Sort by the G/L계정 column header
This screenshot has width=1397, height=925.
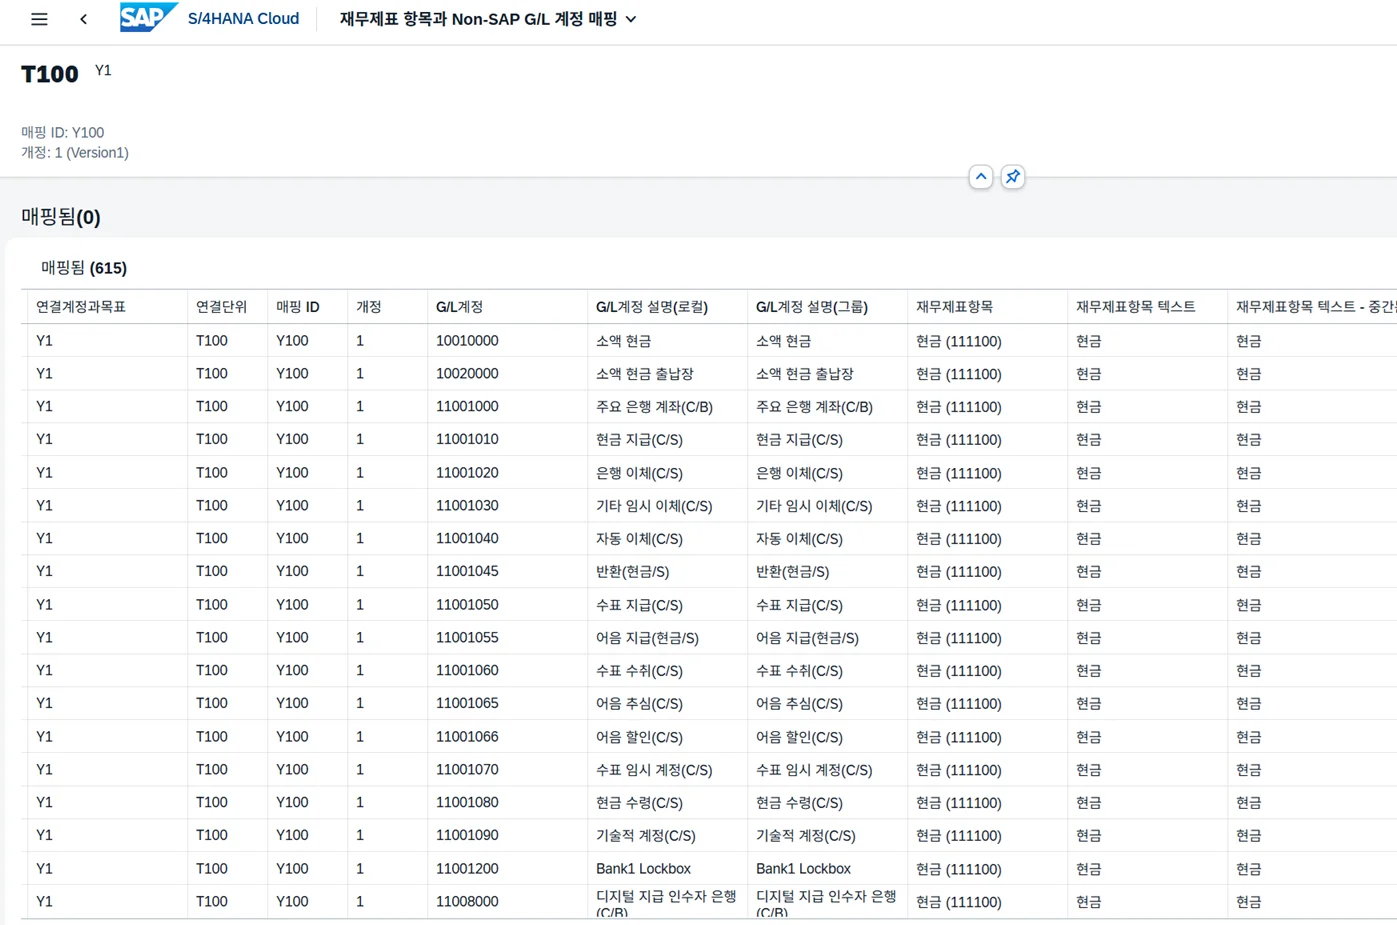(x=459, y=307)
